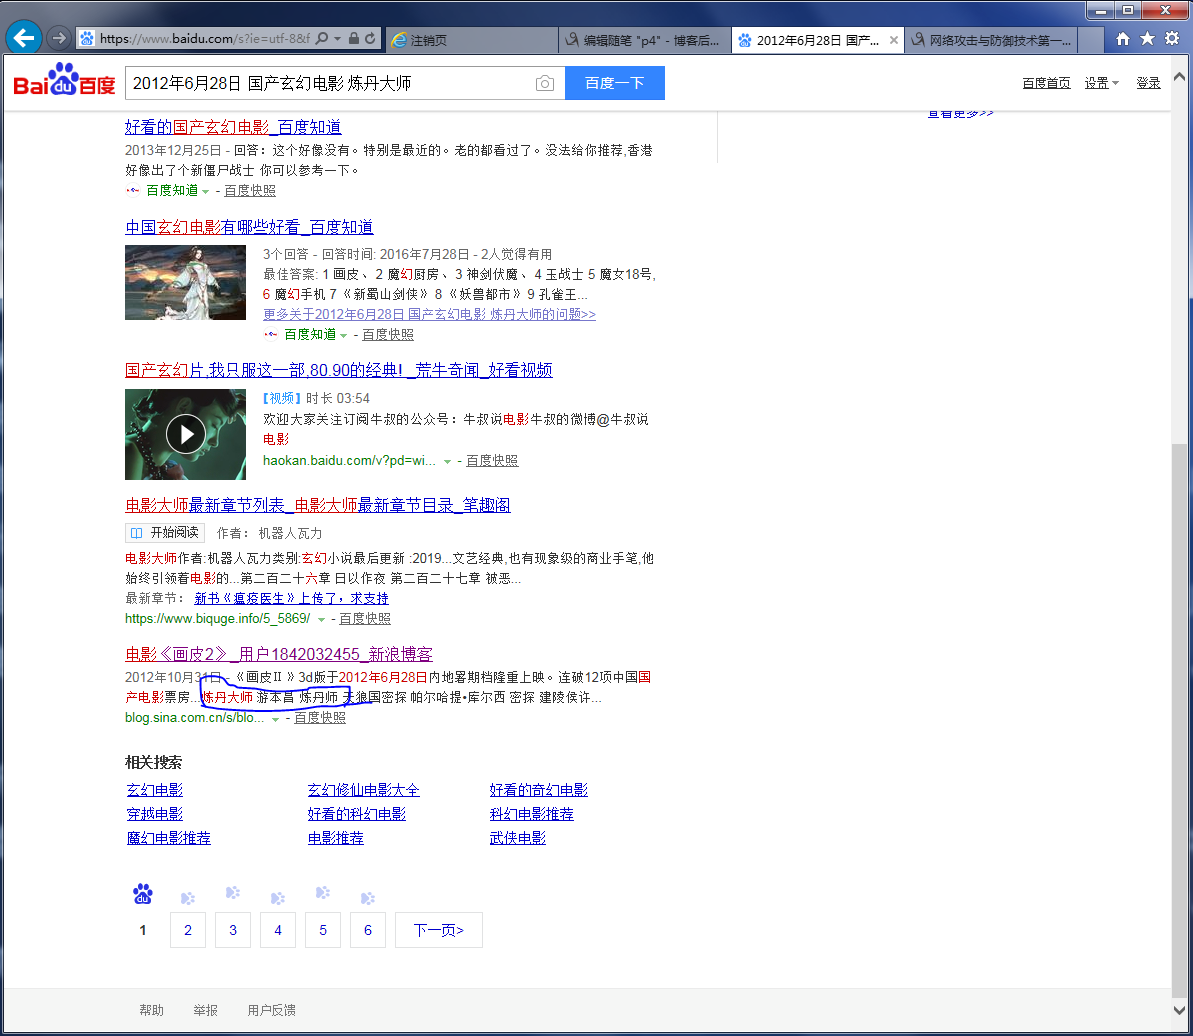Click the 帮助 footer link

(151, 1010)
